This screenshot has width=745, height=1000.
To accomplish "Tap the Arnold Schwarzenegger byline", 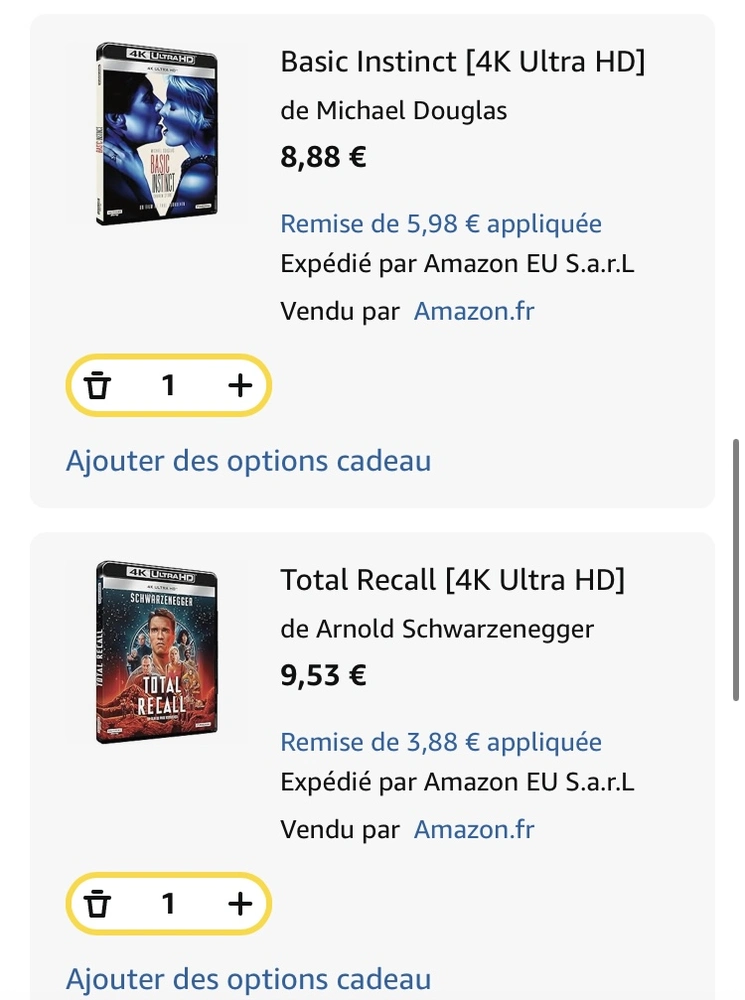I will (437, 629).
